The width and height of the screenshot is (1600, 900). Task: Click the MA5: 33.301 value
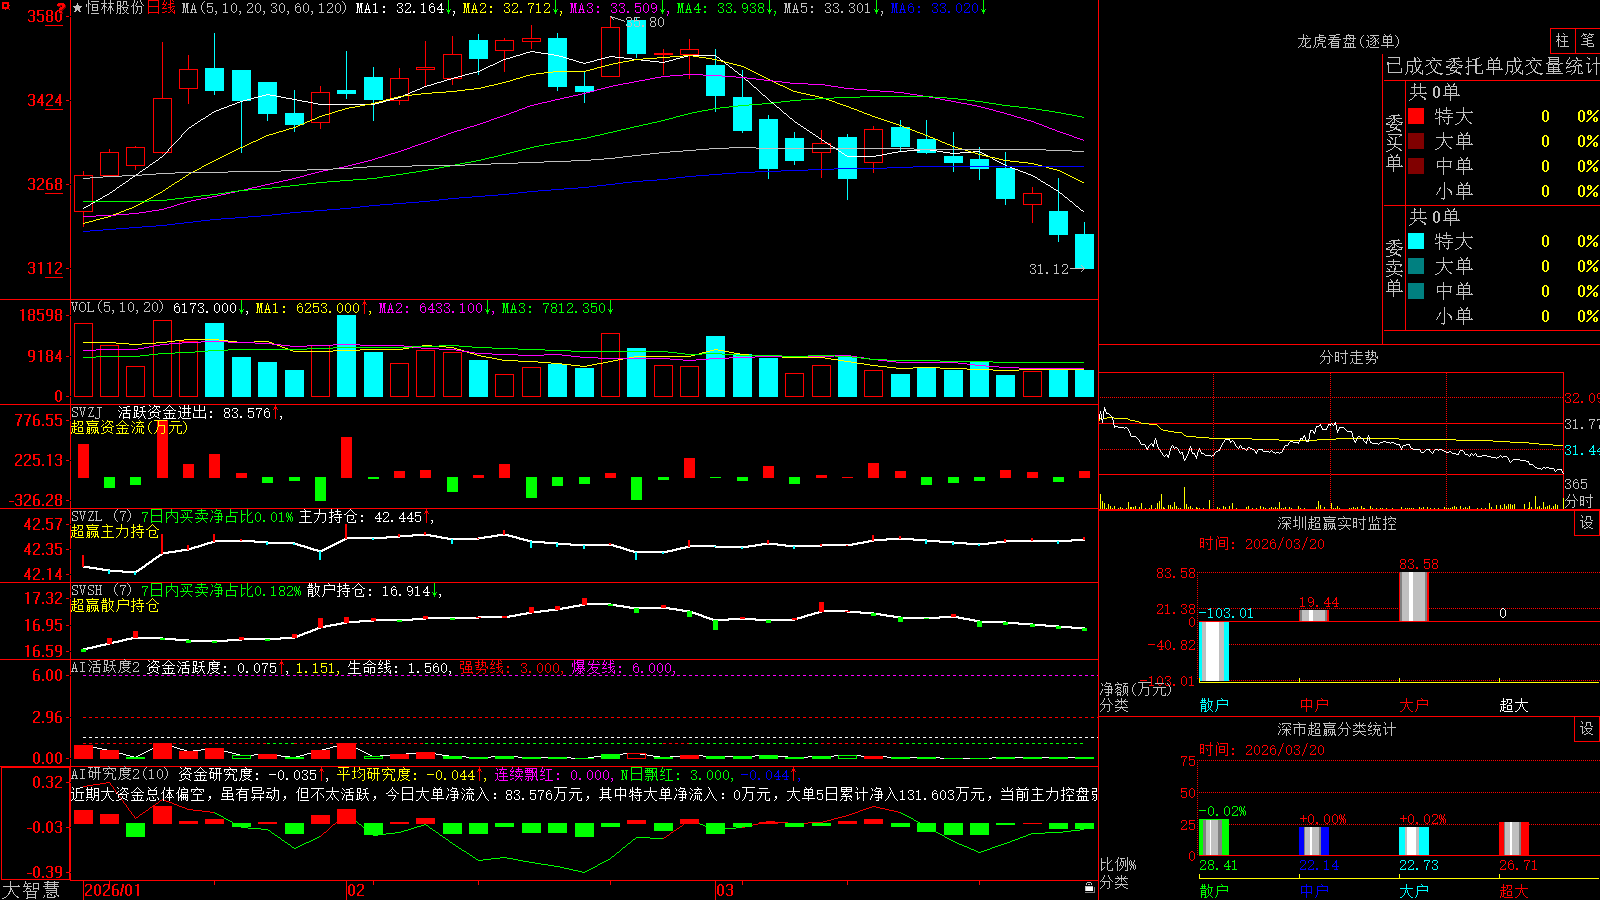point(831,8)
